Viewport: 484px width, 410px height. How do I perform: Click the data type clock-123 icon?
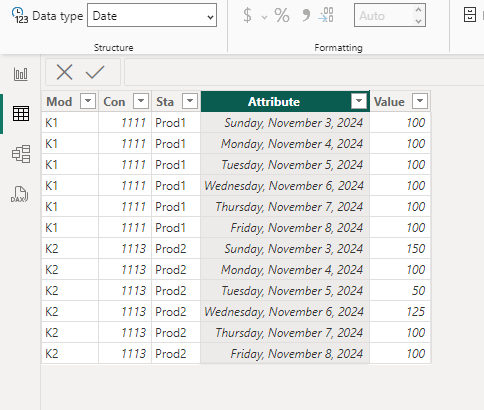click(20, 16)
